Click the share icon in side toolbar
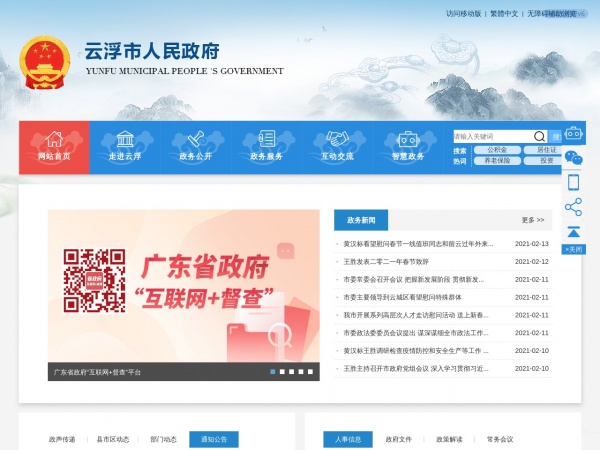The height and width of the screenshot is (450, 600). coord(573,207)
